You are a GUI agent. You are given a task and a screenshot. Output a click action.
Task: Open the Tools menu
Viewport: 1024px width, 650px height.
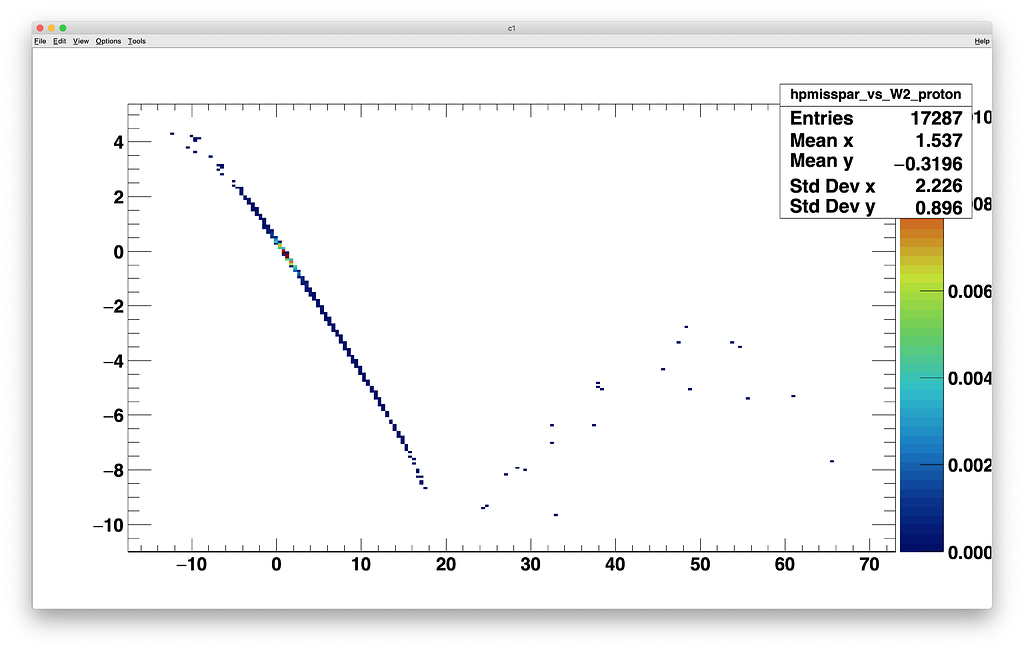[x=137, y=41]
